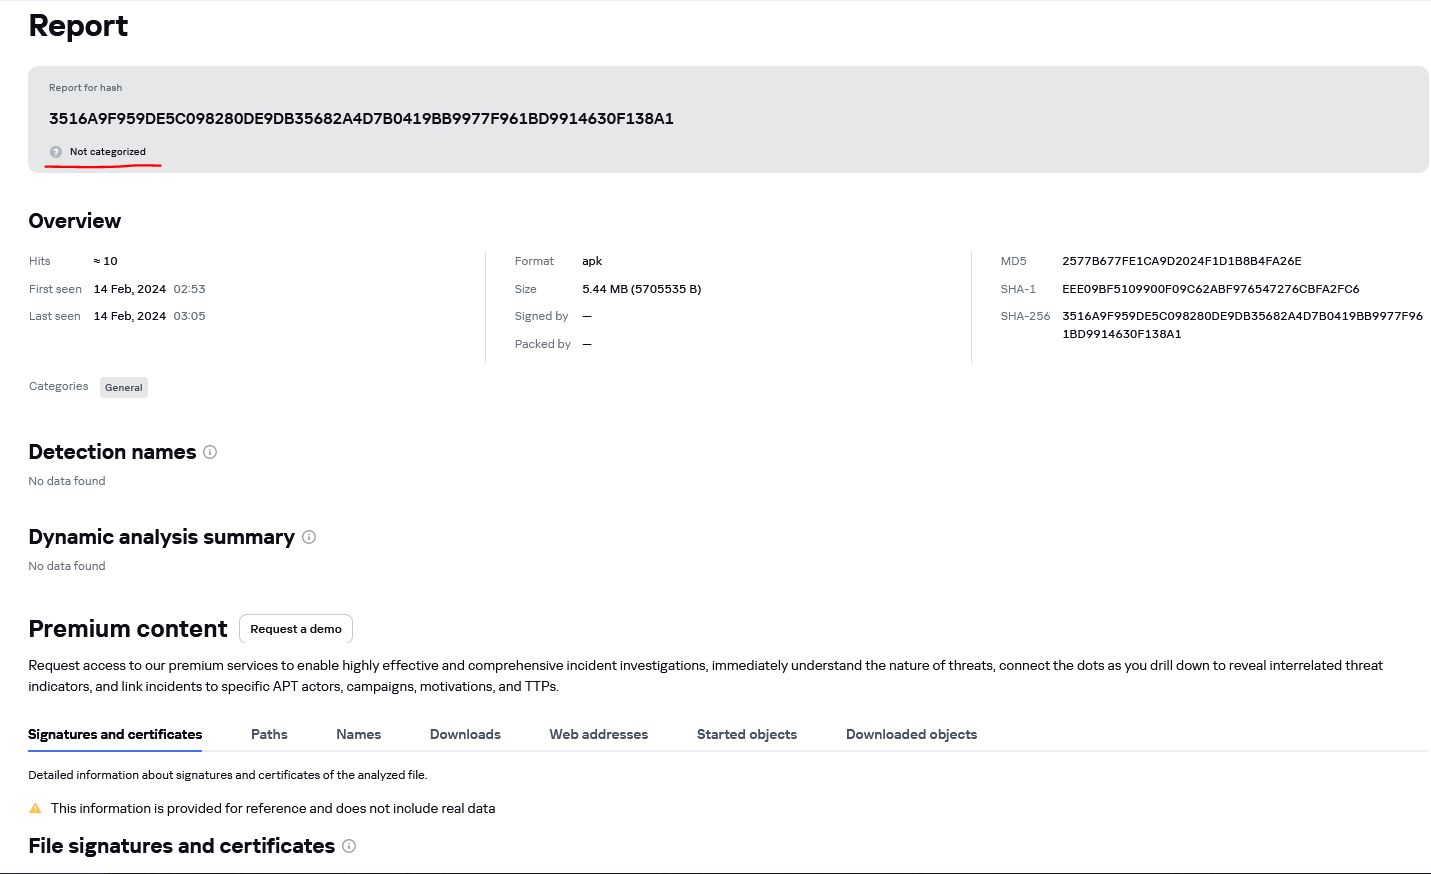The width and height of the screenshot is (1431, 874).
Task: Click the apk format value
Action: [592, 261]
